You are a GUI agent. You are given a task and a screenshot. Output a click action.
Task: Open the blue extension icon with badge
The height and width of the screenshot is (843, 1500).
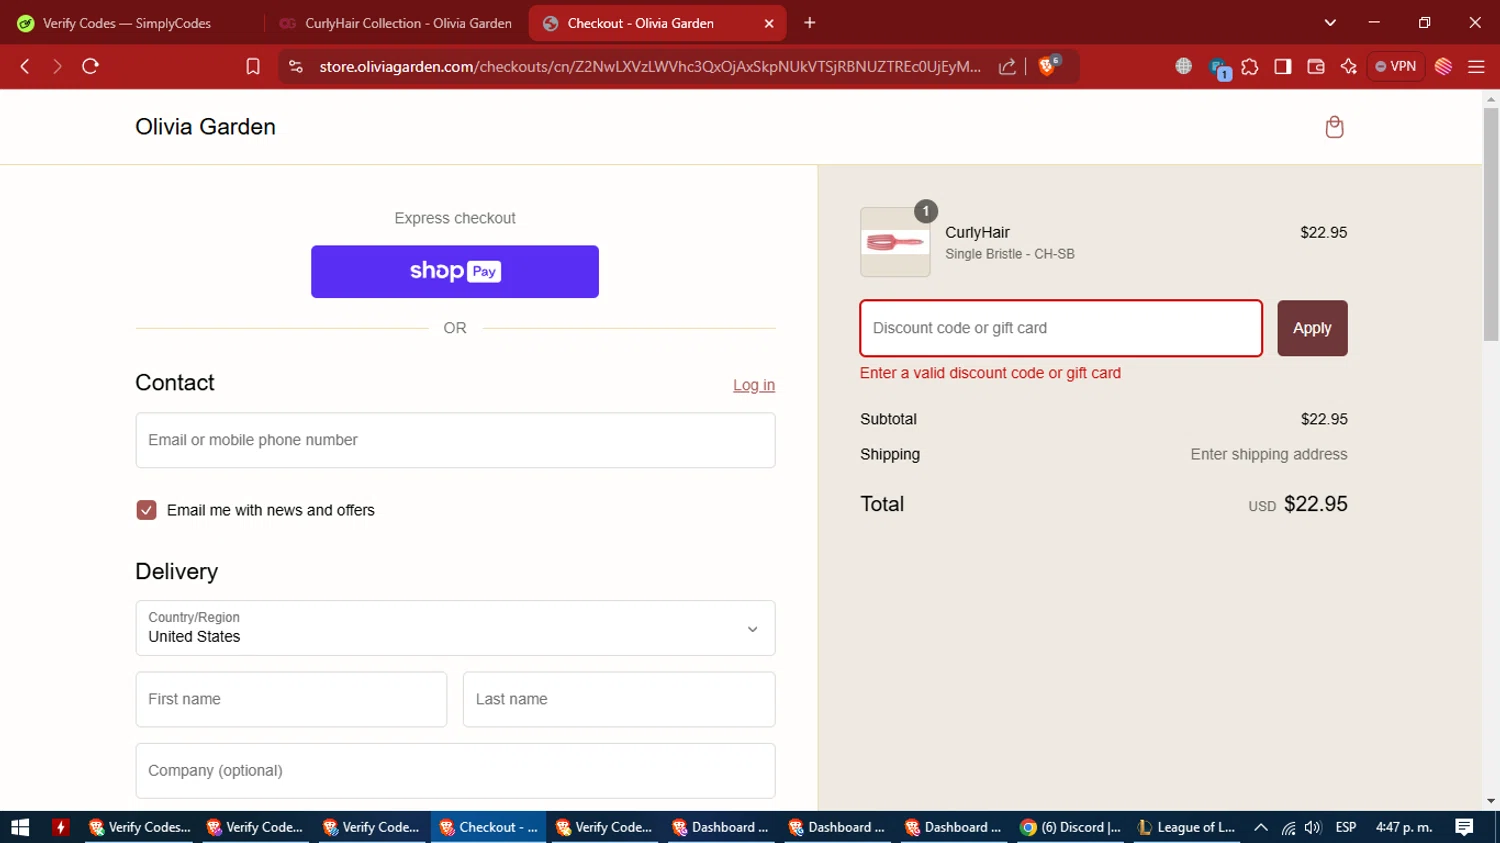coord(1219,68)
